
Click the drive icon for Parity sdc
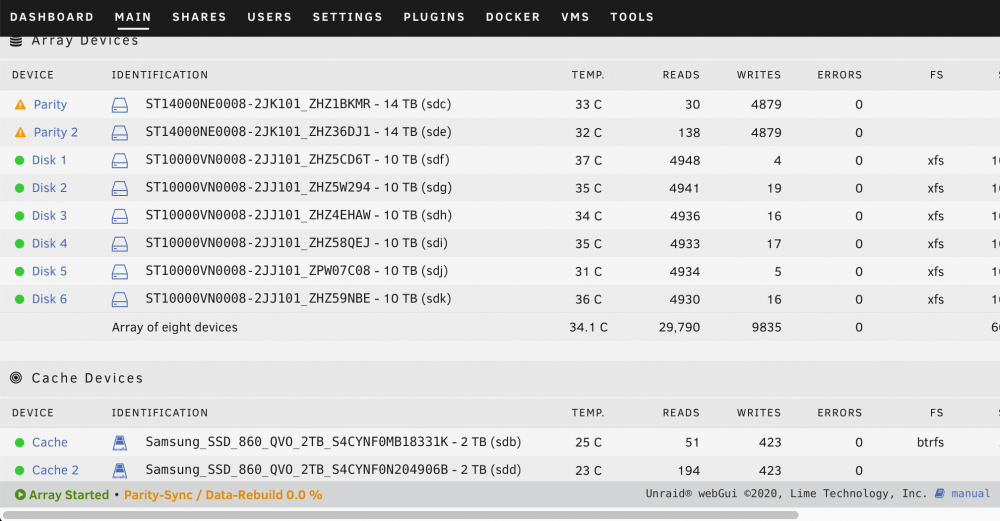tap(120, 105)
